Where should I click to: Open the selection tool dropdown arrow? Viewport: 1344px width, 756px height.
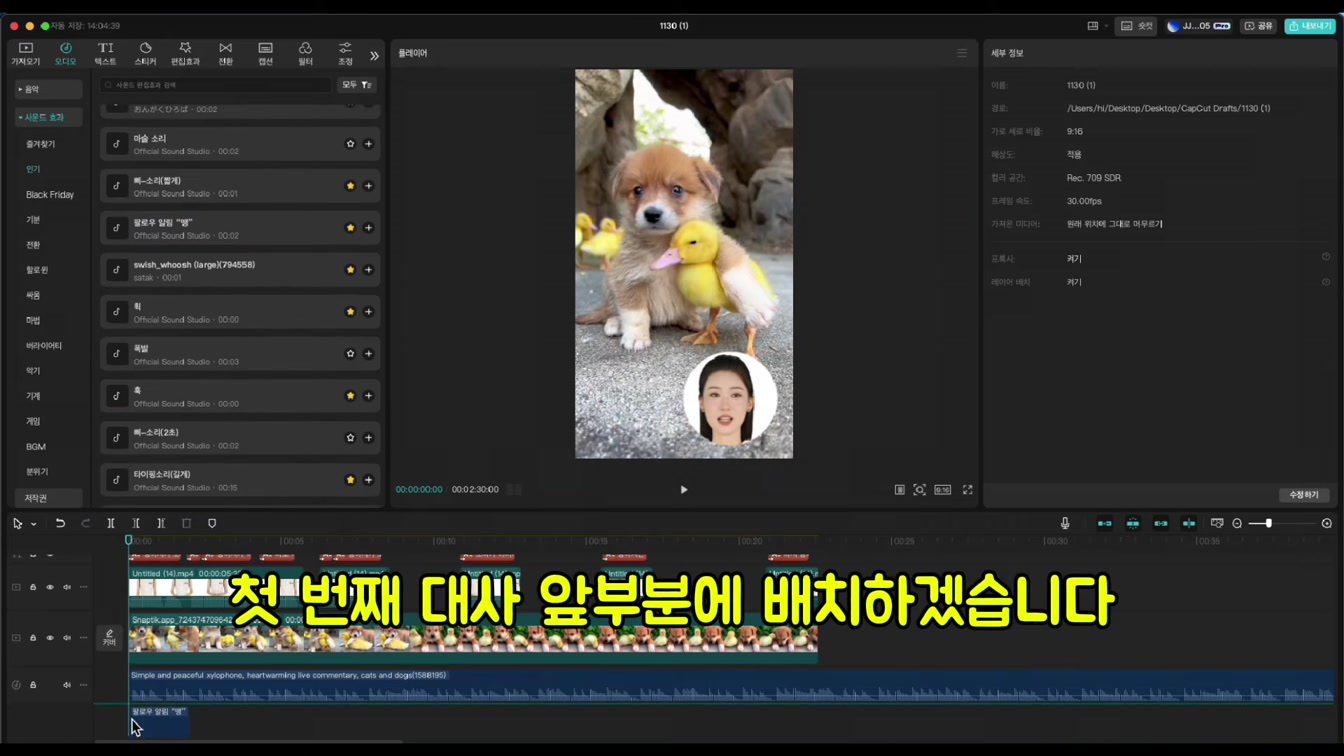point(33,524)
